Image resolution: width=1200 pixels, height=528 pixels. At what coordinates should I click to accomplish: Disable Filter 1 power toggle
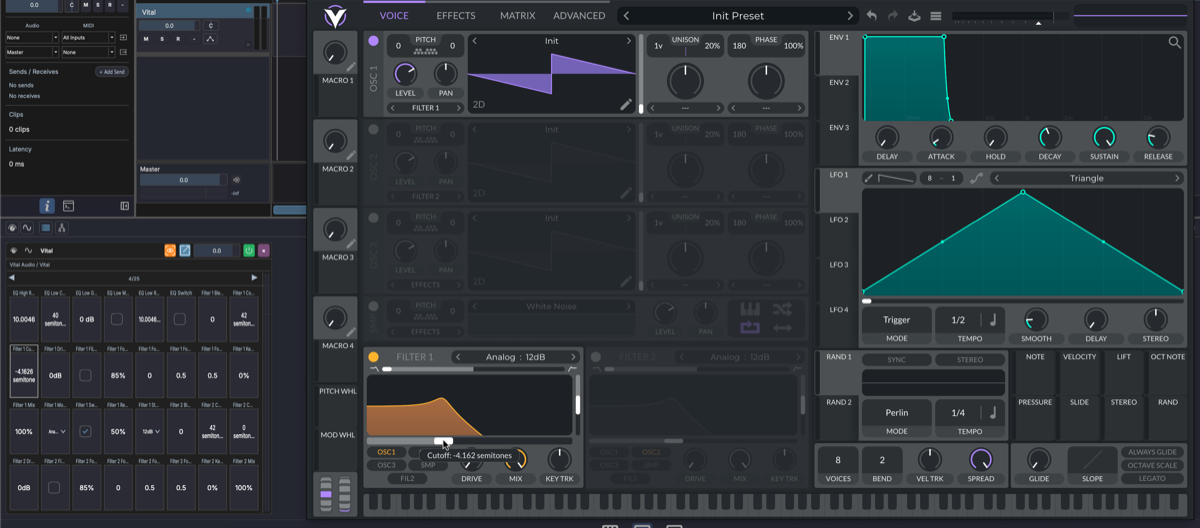click(x=374, y=356)
